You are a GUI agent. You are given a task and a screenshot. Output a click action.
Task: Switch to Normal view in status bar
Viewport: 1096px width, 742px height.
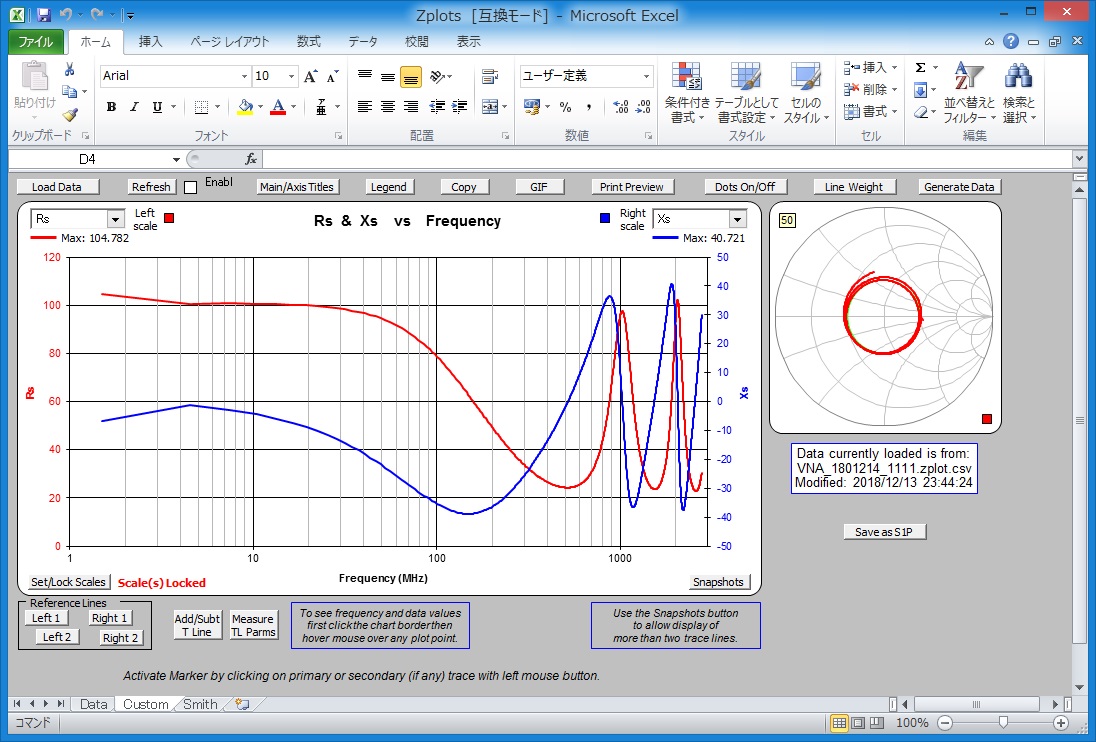coord(839,722)
